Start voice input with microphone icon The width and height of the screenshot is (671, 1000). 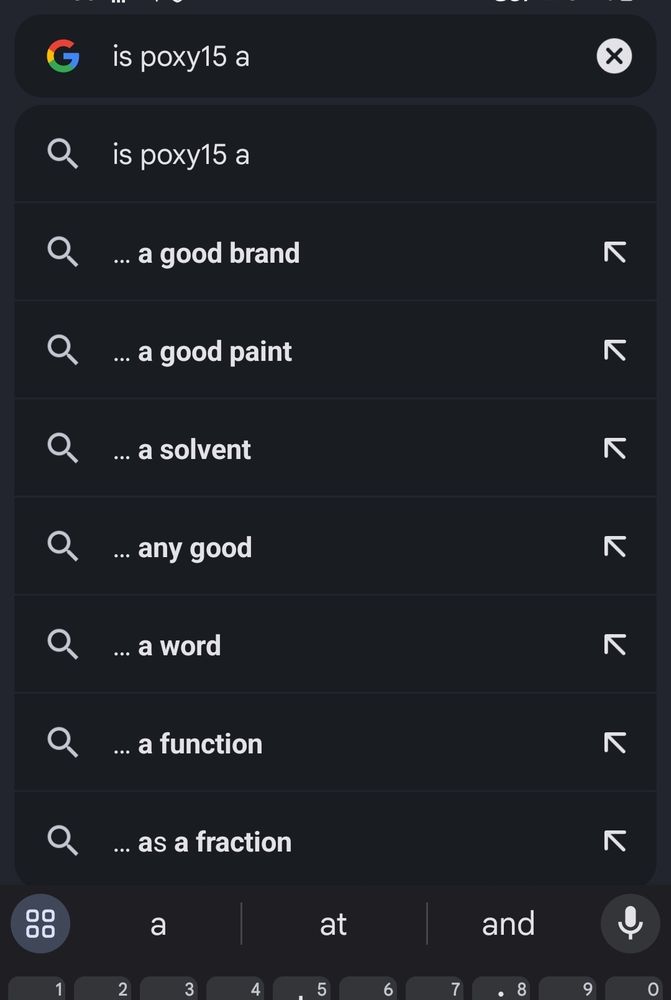coord(630,923)
